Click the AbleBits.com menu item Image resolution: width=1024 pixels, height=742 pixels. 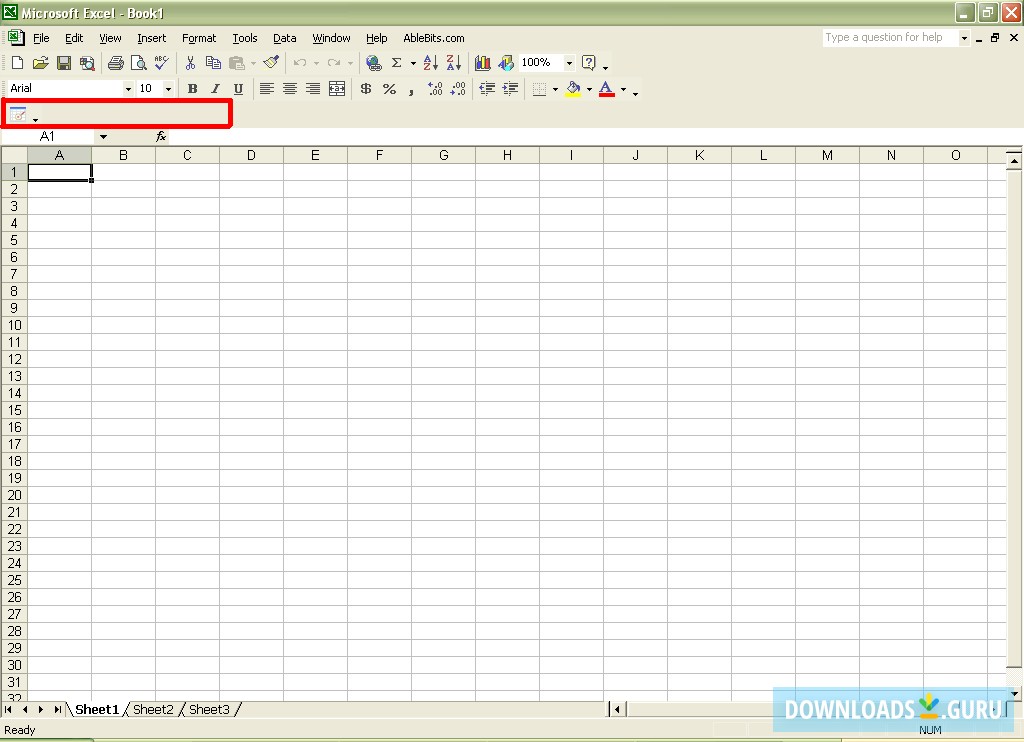coord(433,38)
